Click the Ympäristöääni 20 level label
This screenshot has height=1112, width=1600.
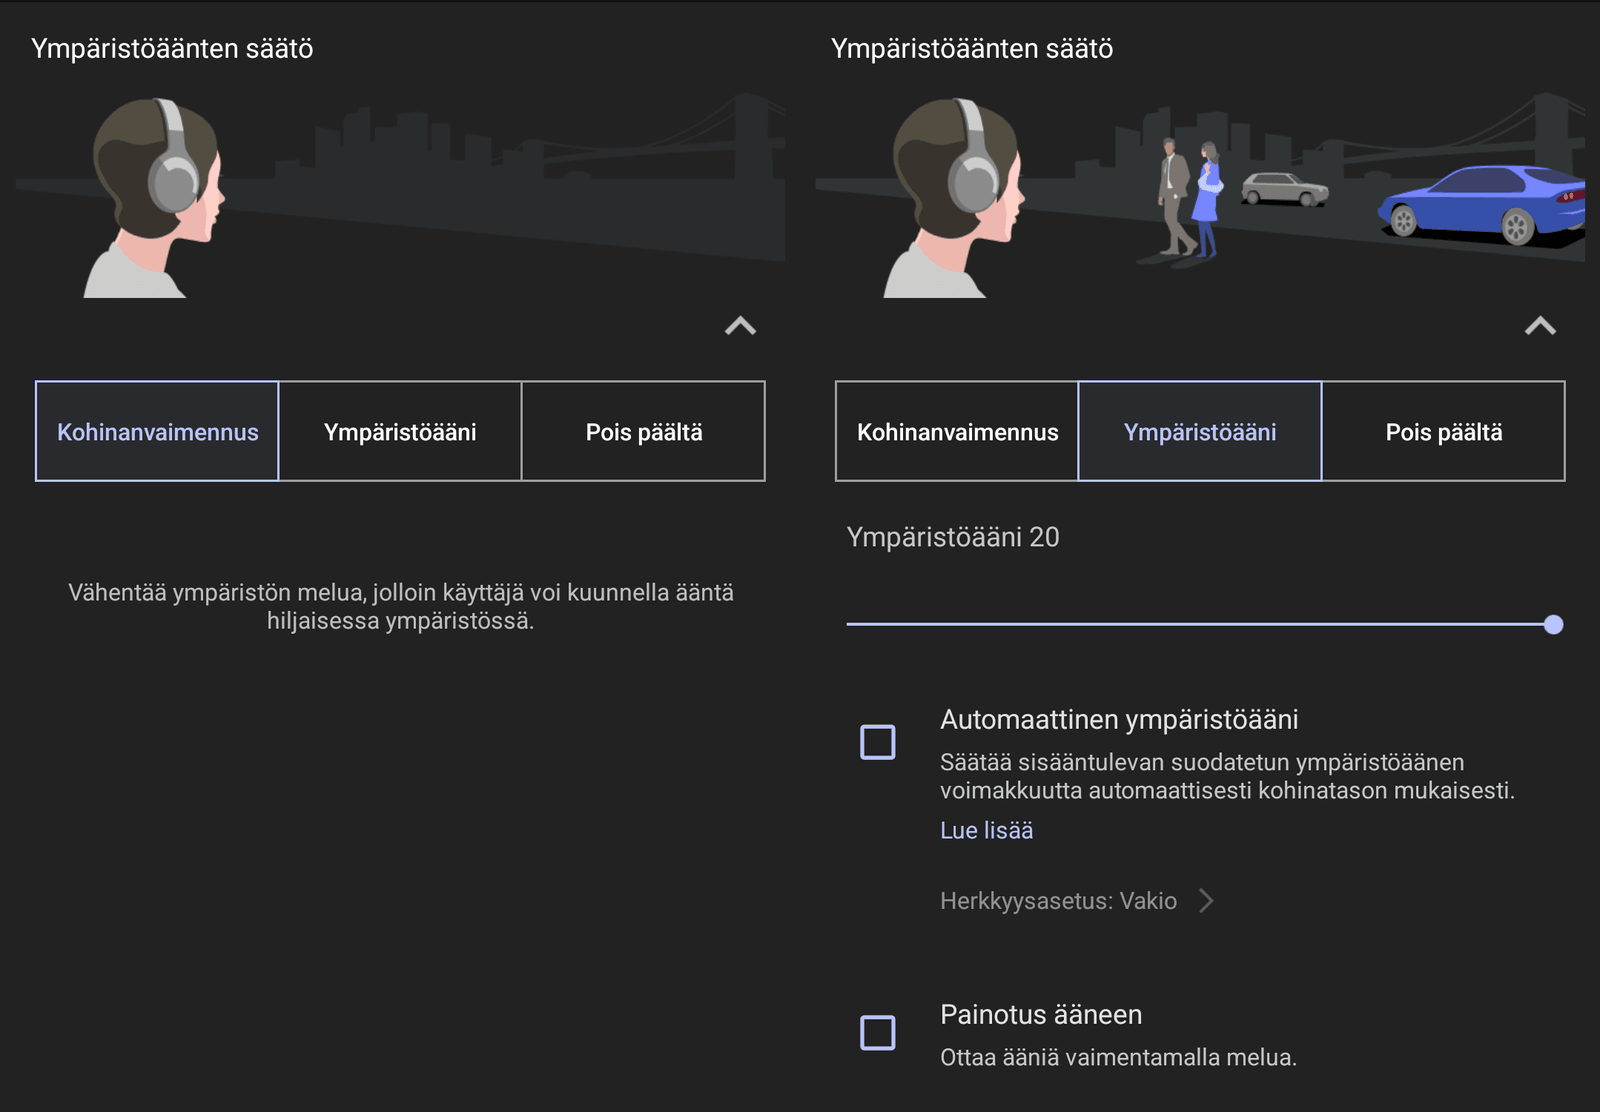point(952,537)
